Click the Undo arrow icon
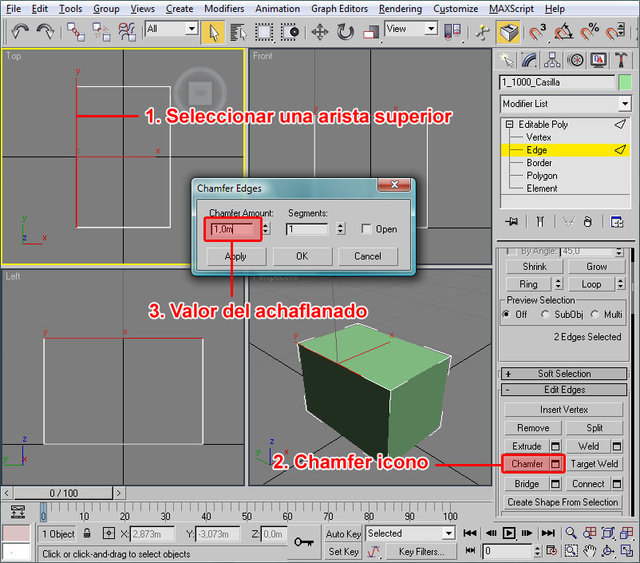This screenshot has width=640, height=563. 20,31
